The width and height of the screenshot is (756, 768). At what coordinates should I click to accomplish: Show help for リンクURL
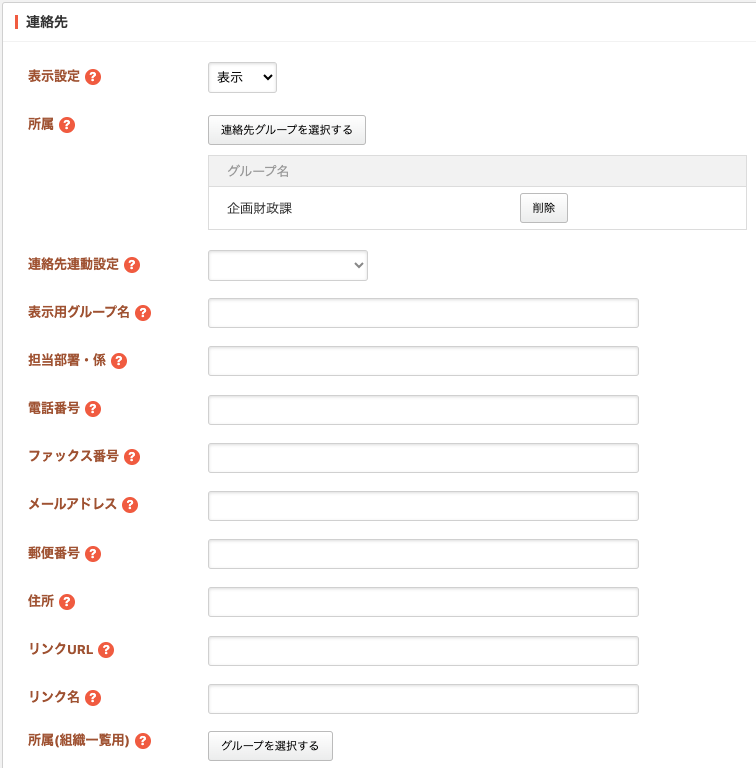point(106,650)
